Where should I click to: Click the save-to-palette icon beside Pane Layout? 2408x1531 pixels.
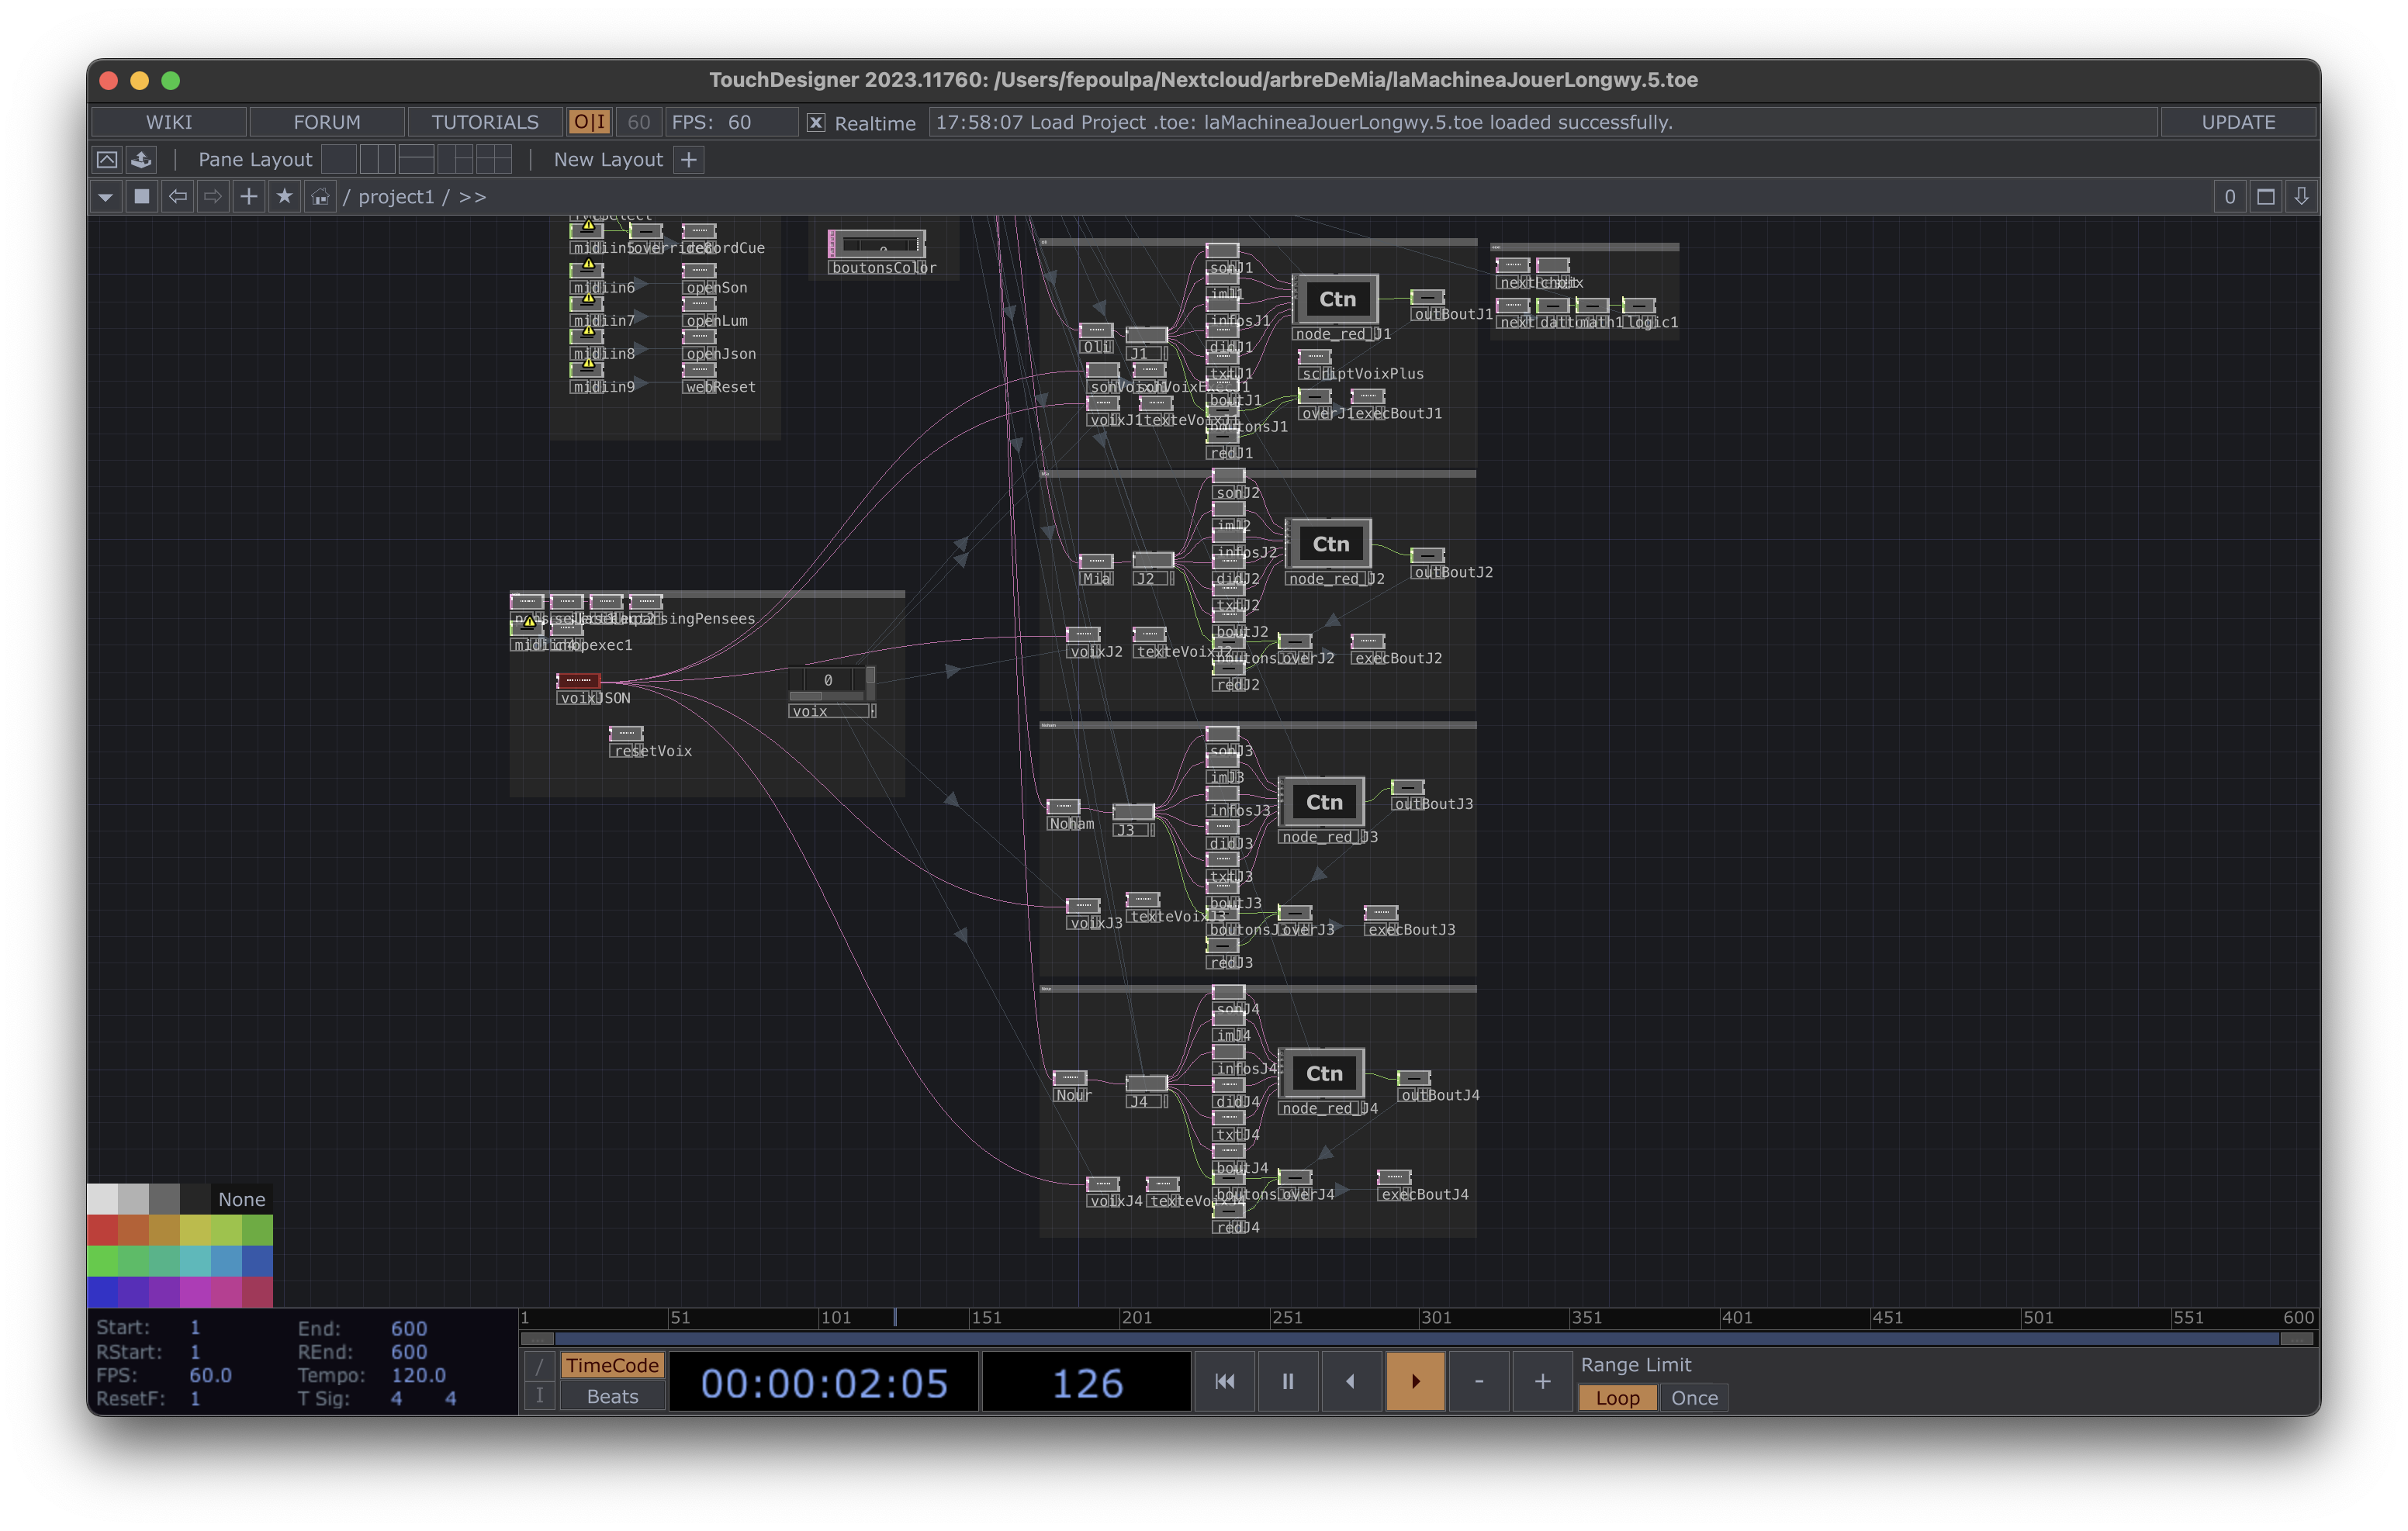[x=142, y=159]
